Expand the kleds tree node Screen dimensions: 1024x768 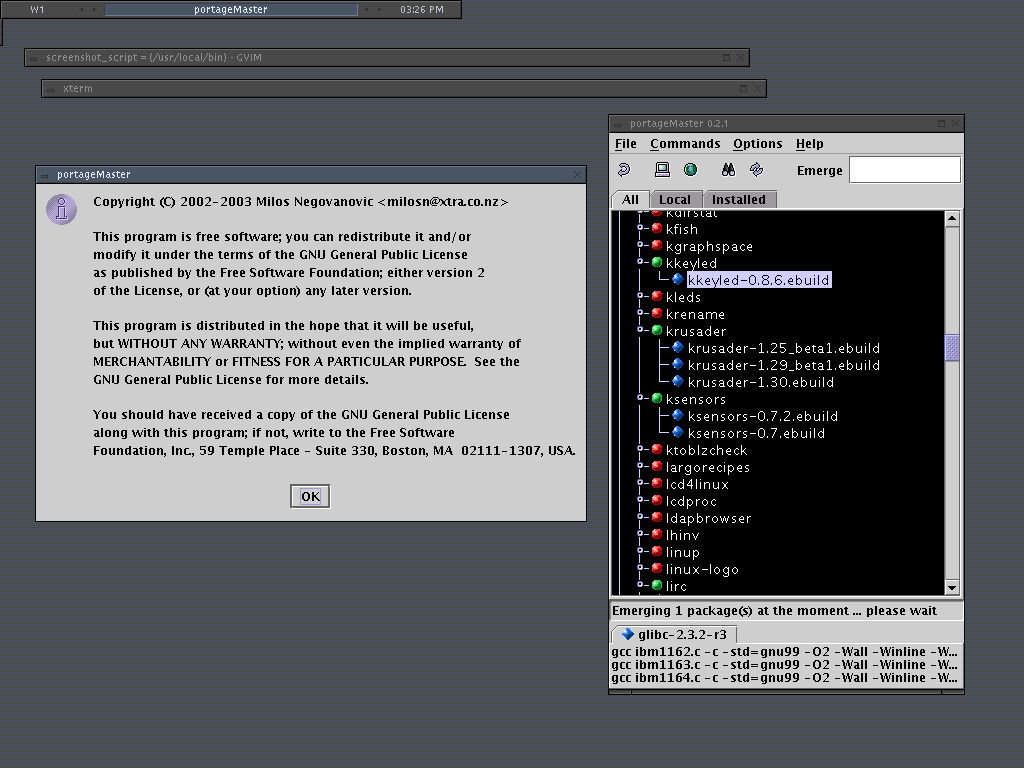tap(640, 296)
